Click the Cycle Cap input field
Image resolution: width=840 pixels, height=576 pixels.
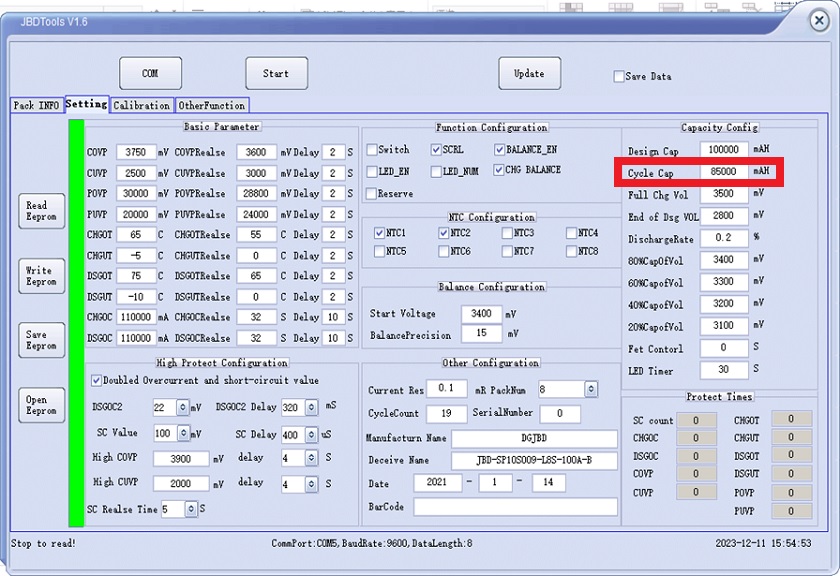pyautogui.click(x=724, y=171)
